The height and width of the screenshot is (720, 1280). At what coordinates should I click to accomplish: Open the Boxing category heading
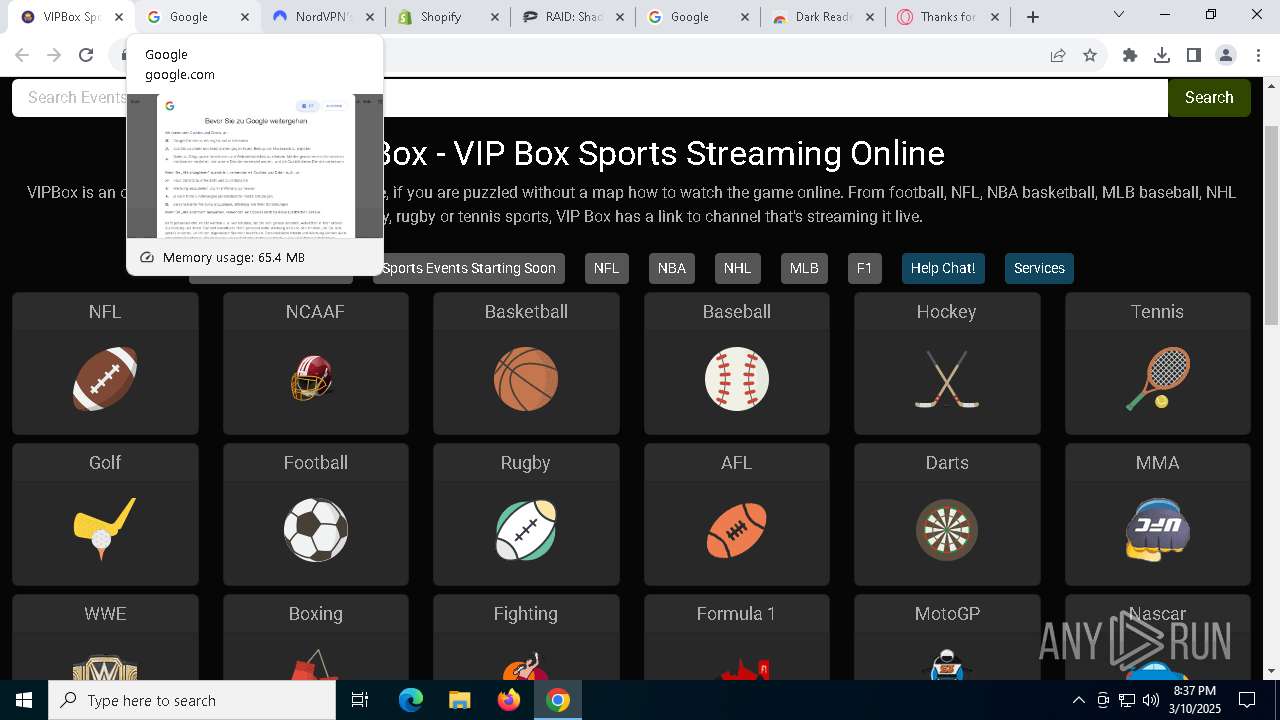click(x=315, y=614)
